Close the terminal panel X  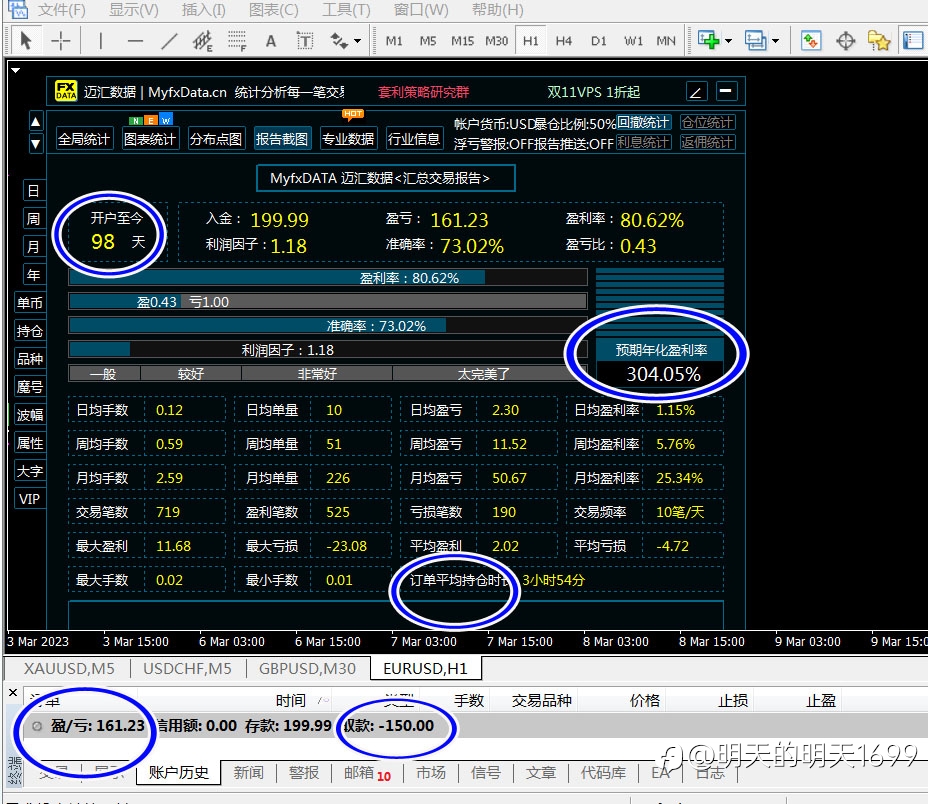13,692
